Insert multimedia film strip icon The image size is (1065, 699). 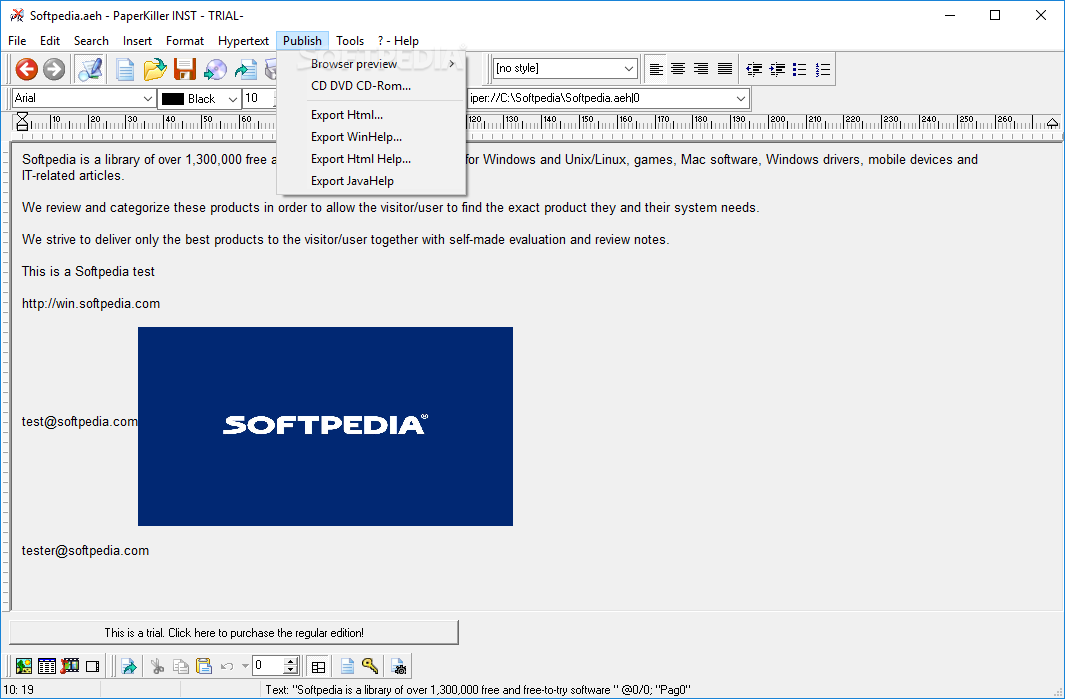[x=70, y=666]
